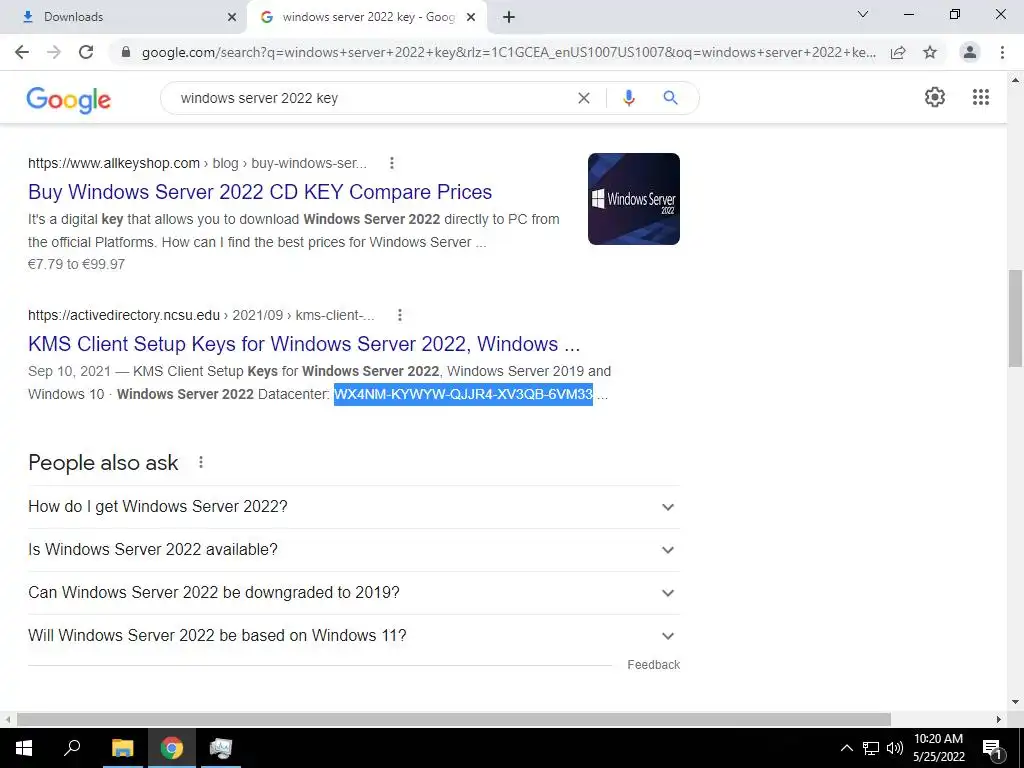Viewport: 1024px width, 768px height.
Task: Select the windows server 2022 key tab
Action: (x=367, y=17)
